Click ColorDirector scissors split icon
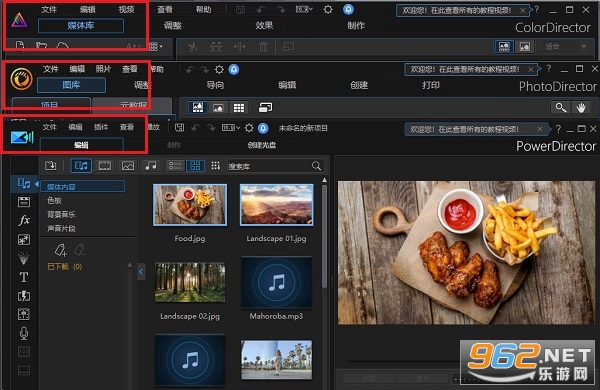Viewport: 600px width, 390px height. [192, 47]
